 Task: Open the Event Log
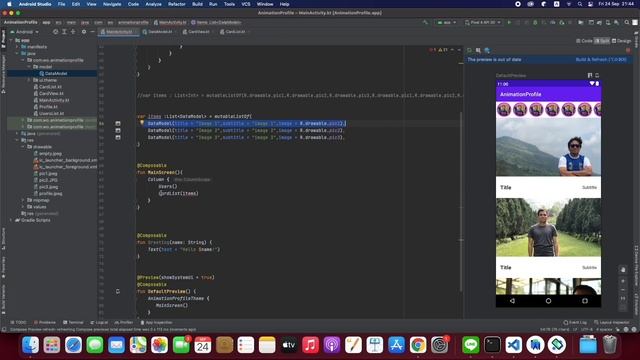tap(575, 322)
